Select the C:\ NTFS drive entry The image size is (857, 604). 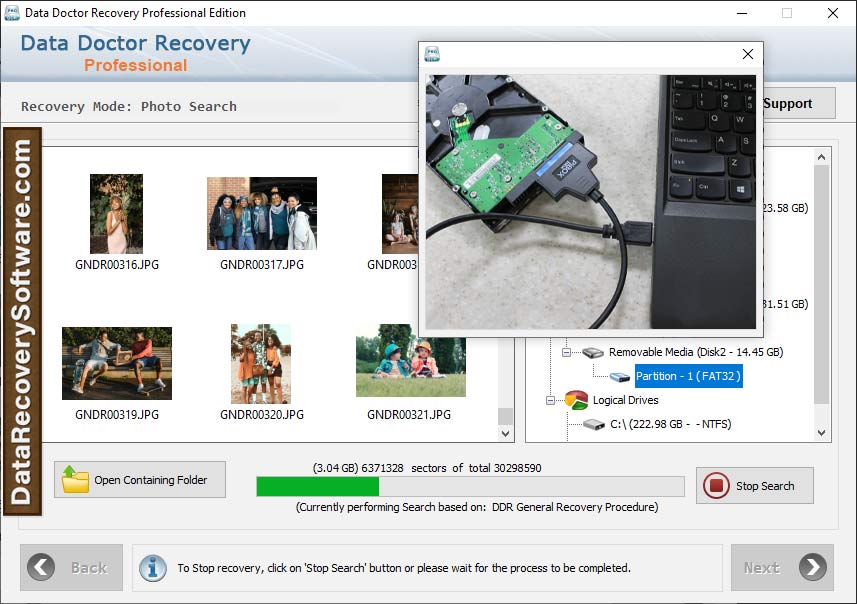coord(670,424)
